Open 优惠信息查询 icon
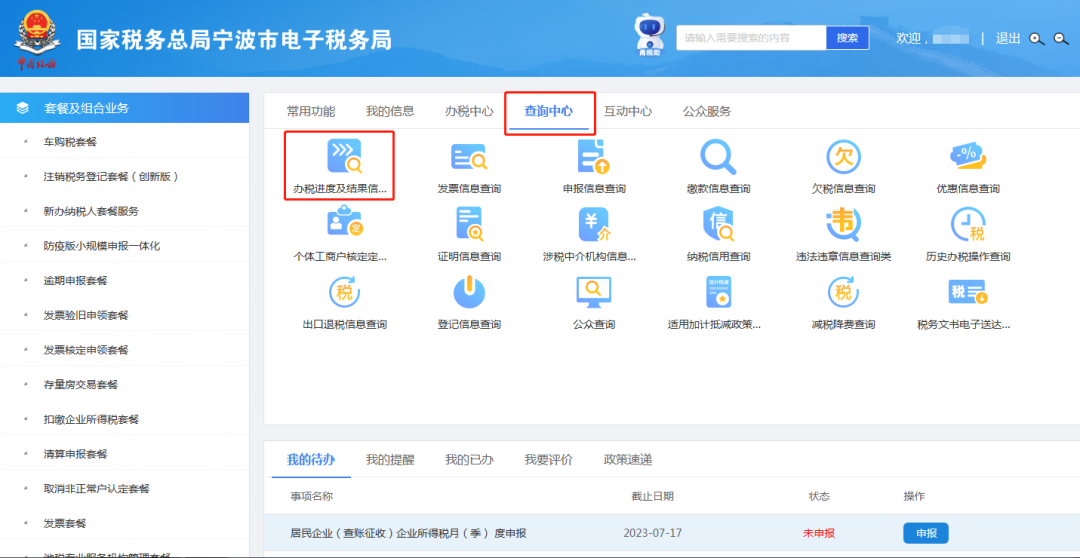This screenshot has height=558, width=1080. pyautogui.click(x=968, y=156)
